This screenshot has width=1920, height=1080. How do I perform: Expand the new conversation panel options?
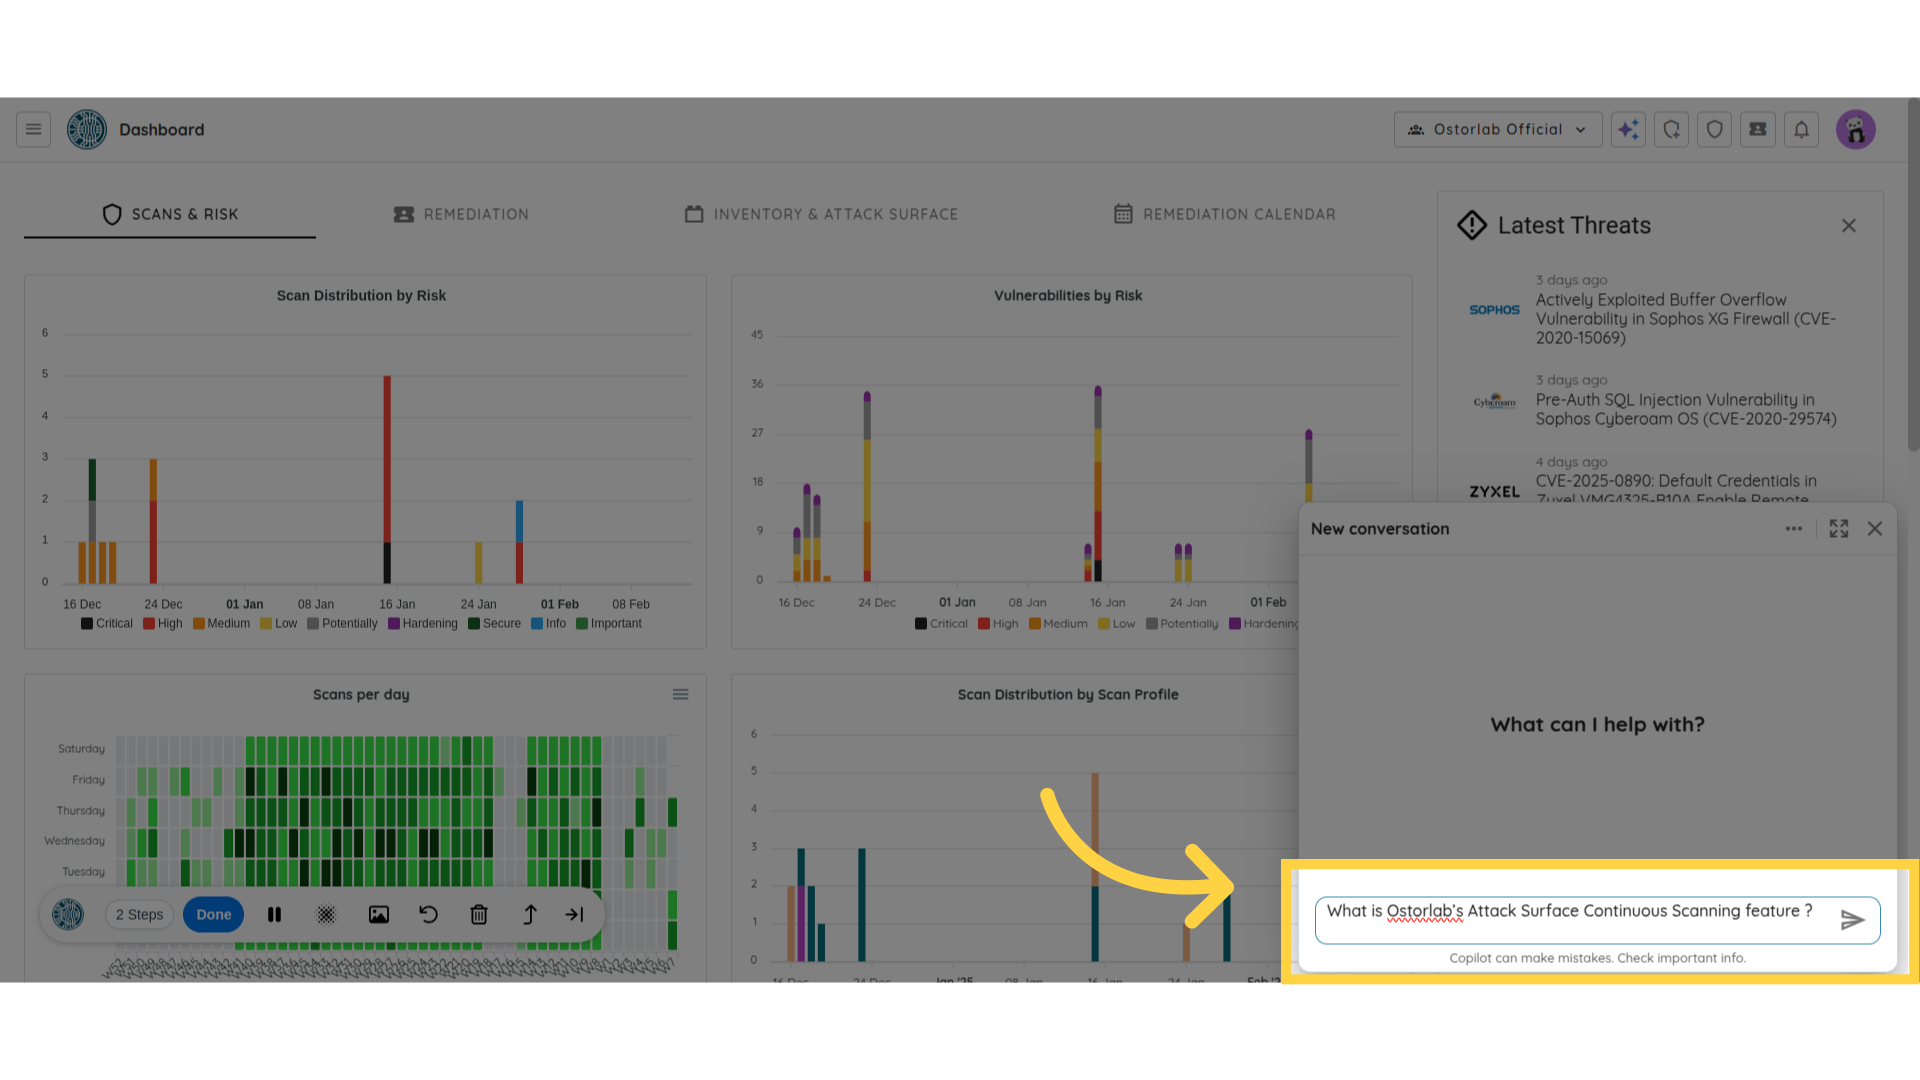1838,527
